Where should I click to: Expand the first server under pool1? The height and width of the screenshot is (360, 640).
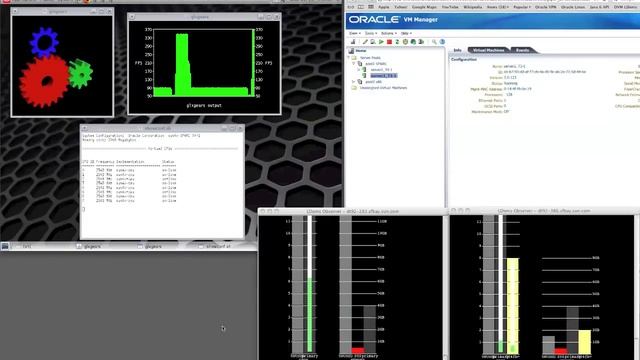click(x=358, y=69)
